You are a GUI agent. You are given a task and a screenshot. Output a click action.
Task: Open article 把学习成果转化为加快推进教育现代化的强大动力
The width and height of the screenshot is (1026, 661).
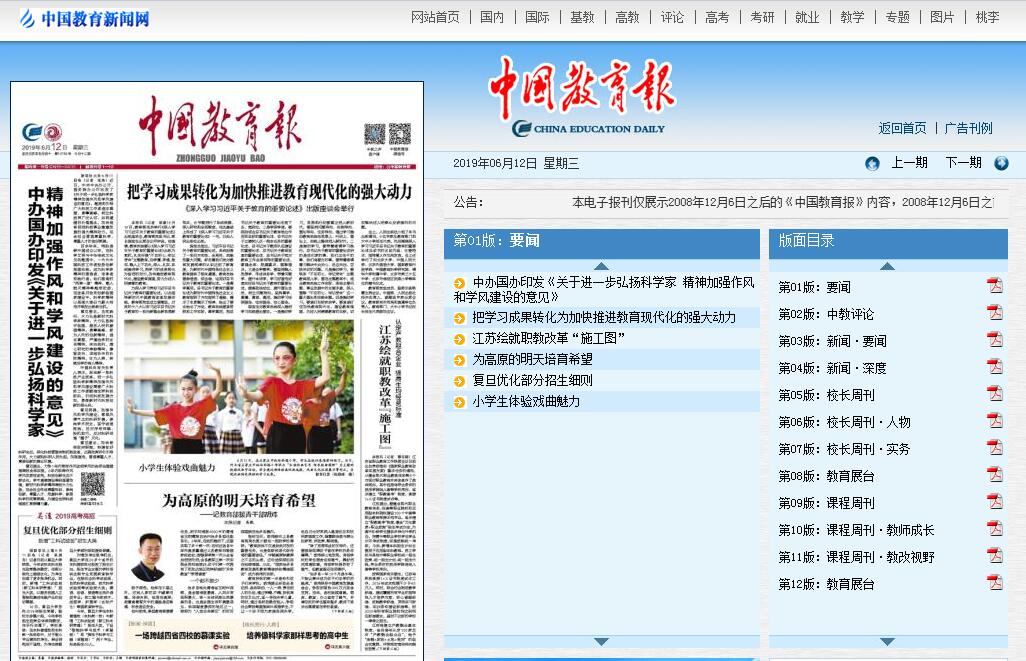[x=604, y=317]
